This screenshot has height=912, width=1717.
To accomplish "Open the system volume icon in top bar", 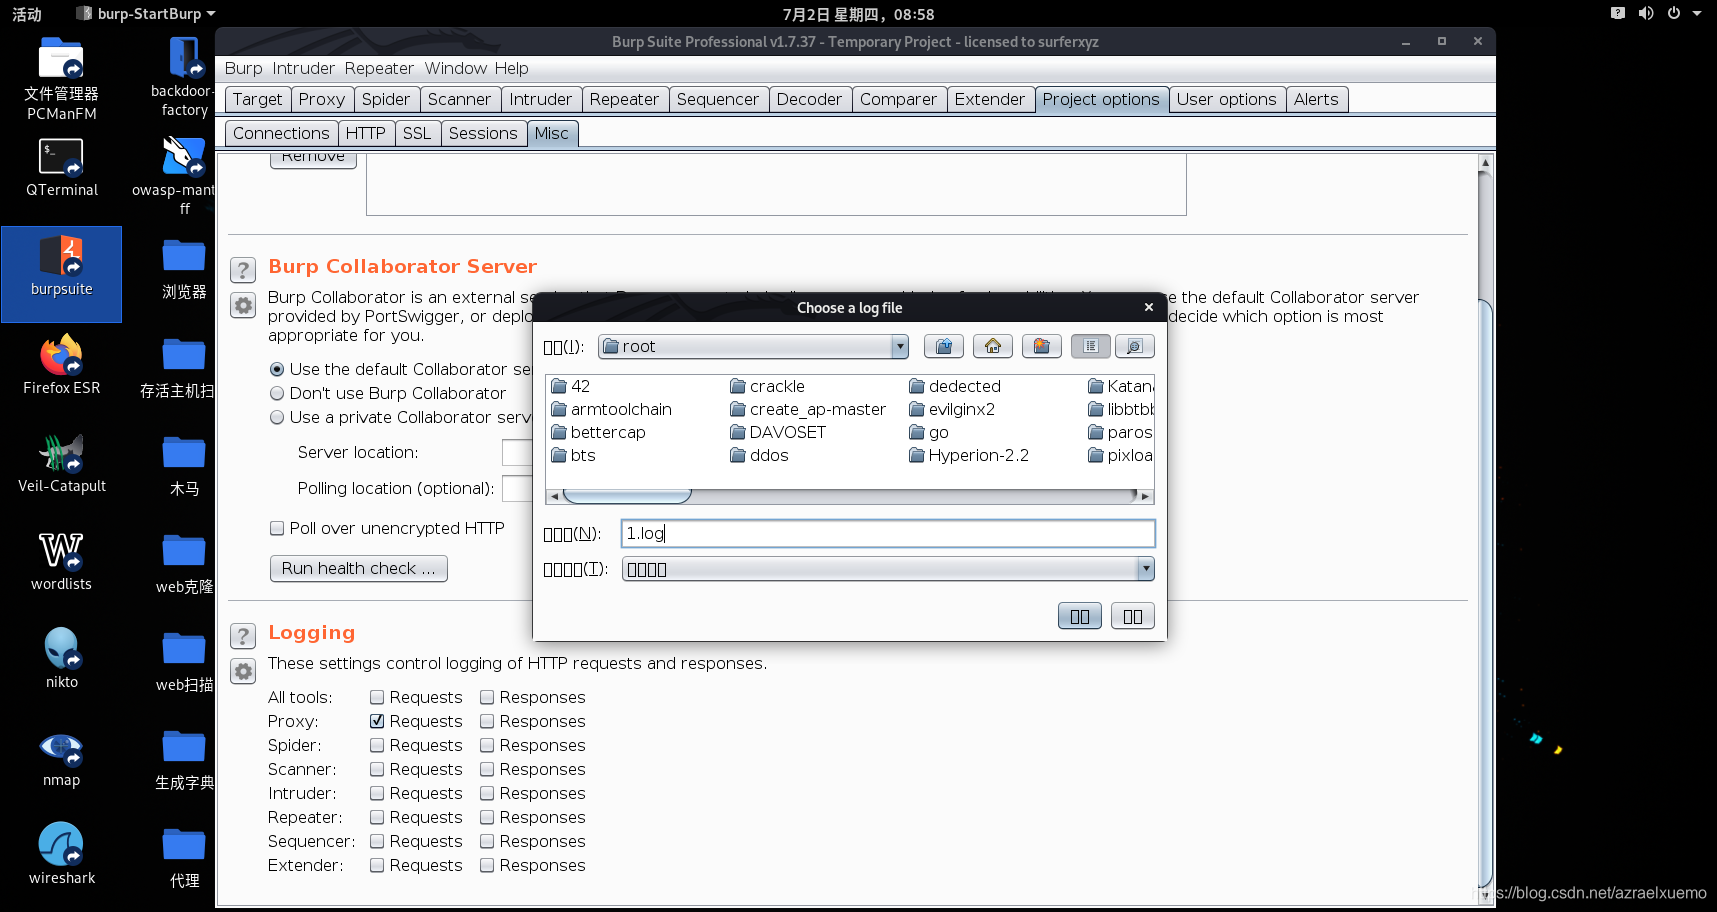I will pos(1646,13).
